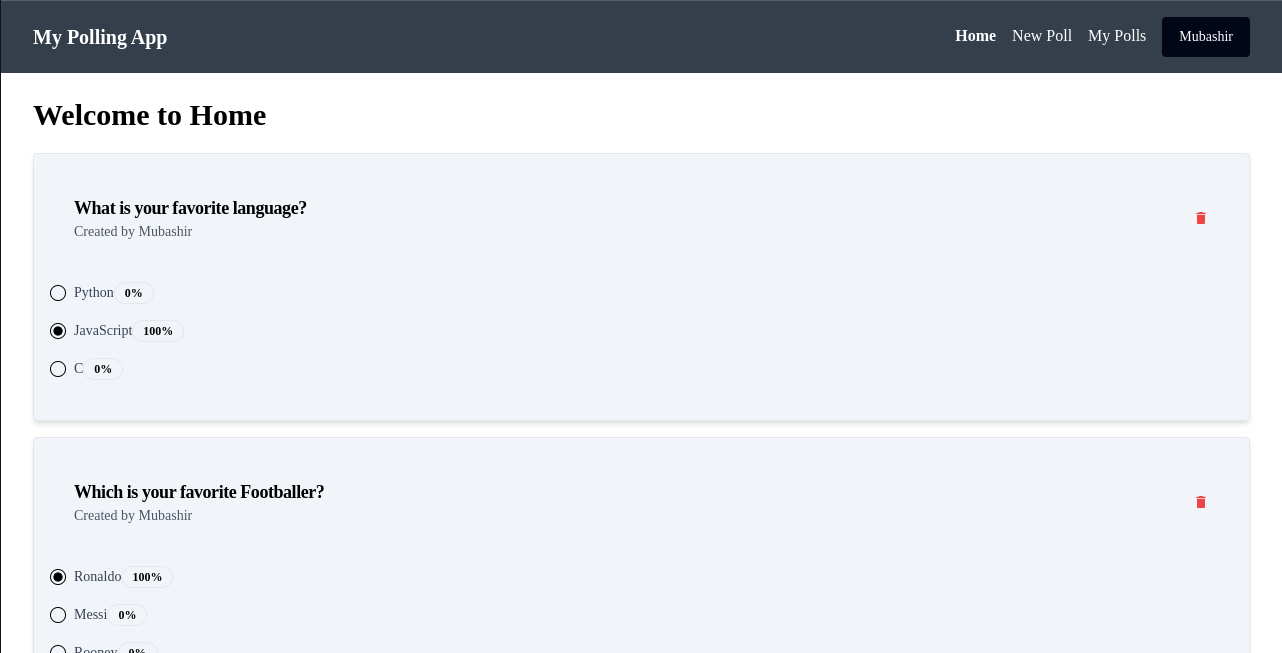
Task: Select the Python radio option
Action: pyautogui.click(x=58, y=293)
